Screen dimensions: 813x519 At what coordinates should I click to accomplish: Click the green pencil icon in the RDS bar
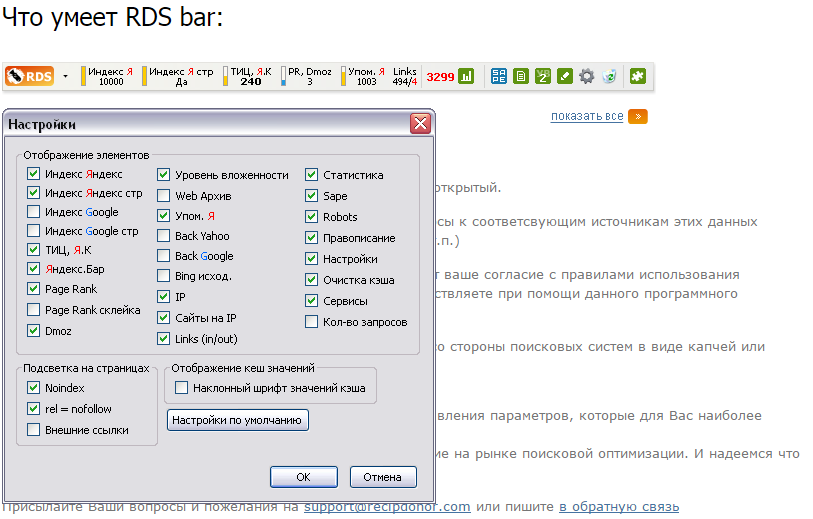click(x=565, y=76)
